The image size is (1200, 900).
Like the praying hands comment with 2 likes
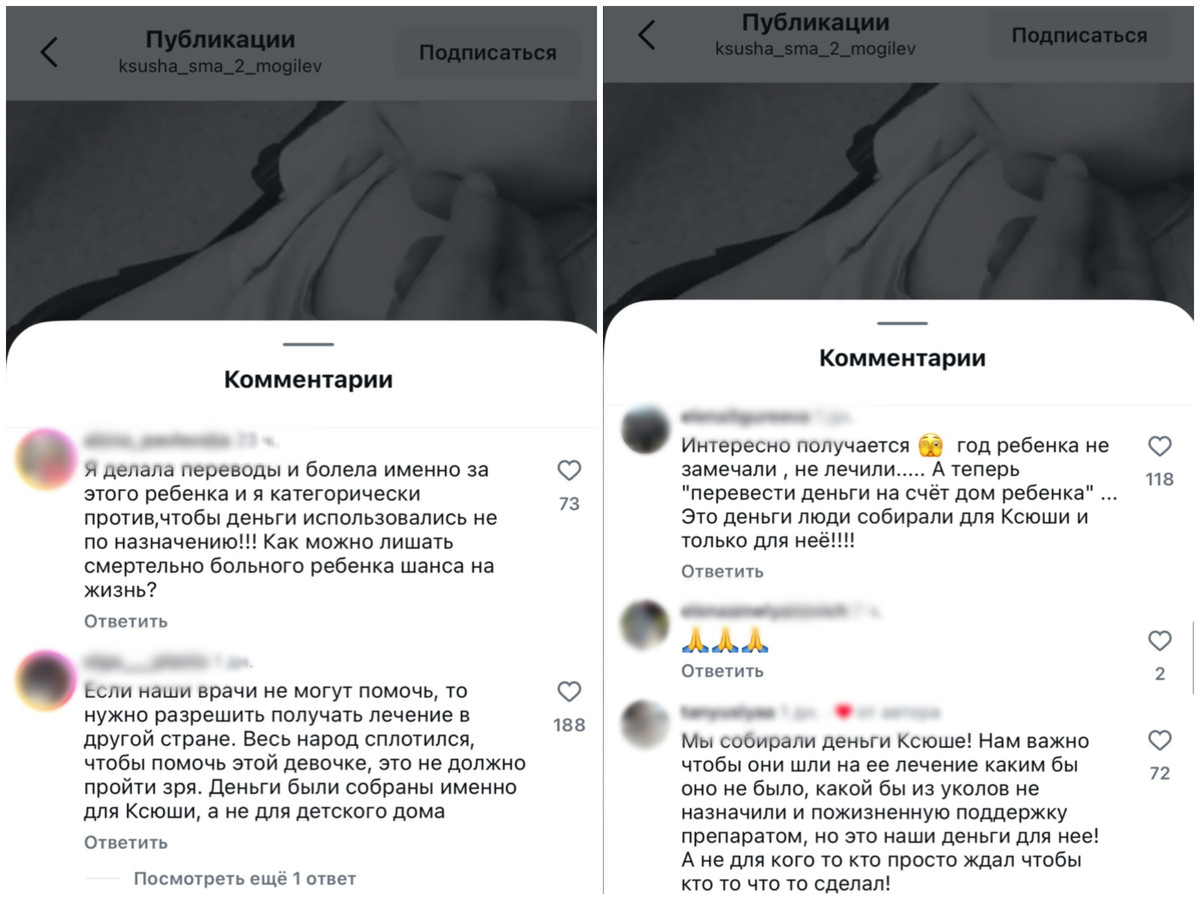point(1159,641)
